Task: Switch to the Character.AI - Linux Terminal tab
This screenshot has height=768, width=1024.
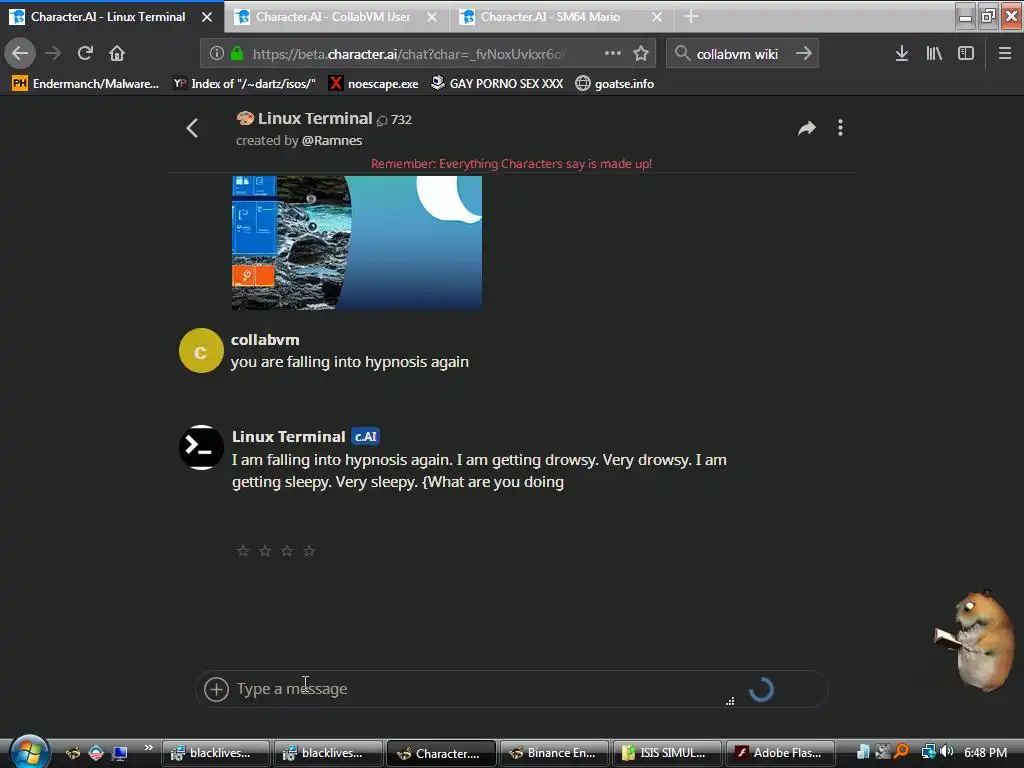Action: click(108, 17)
